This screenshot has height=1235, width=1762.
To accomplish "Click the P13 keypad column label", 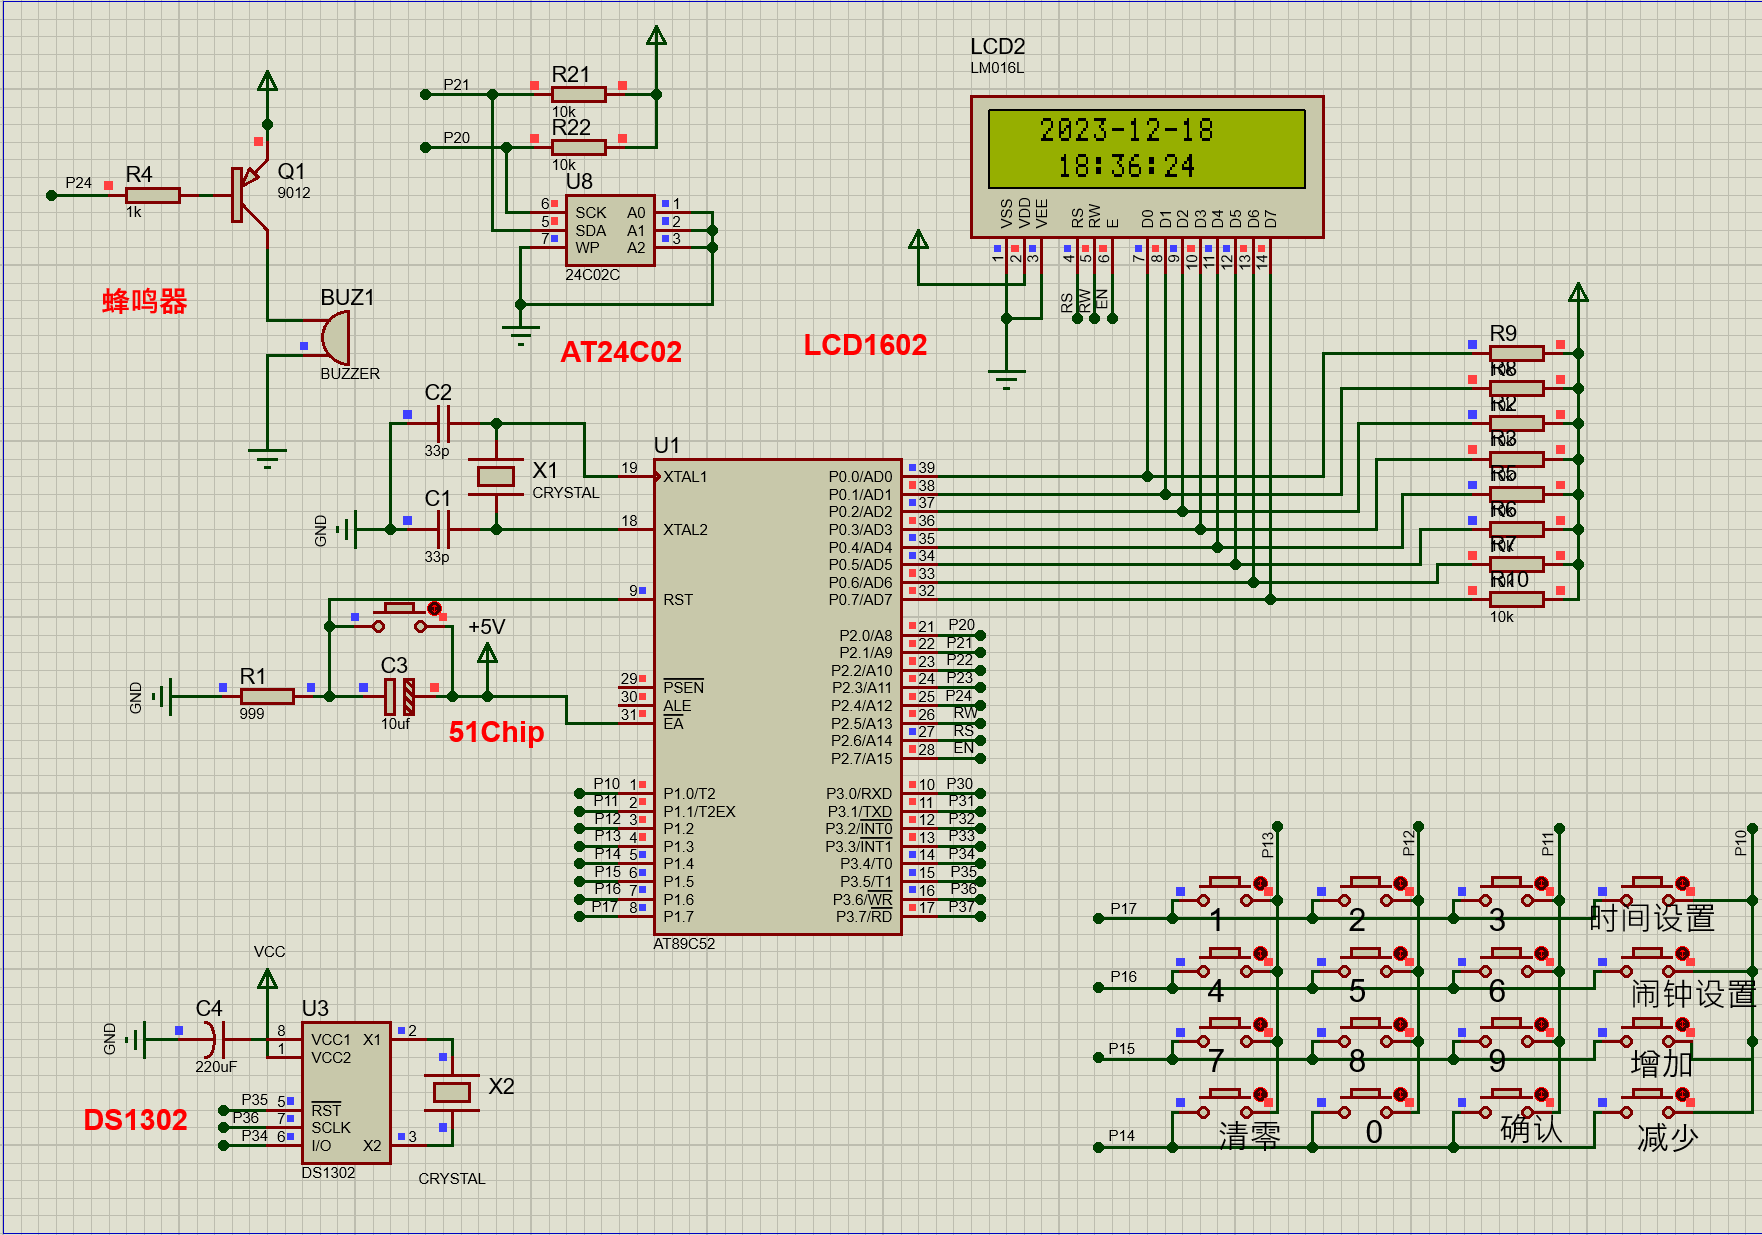I will [x=1268, y=845].
